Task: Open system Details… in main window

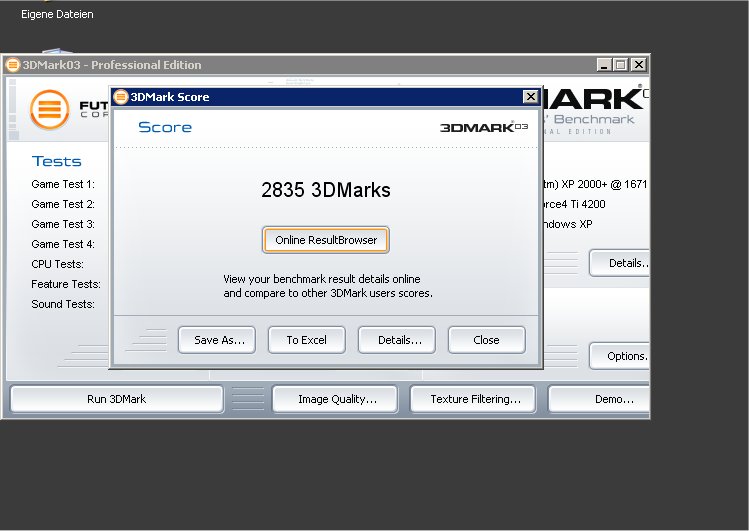Action: point(620,263)
